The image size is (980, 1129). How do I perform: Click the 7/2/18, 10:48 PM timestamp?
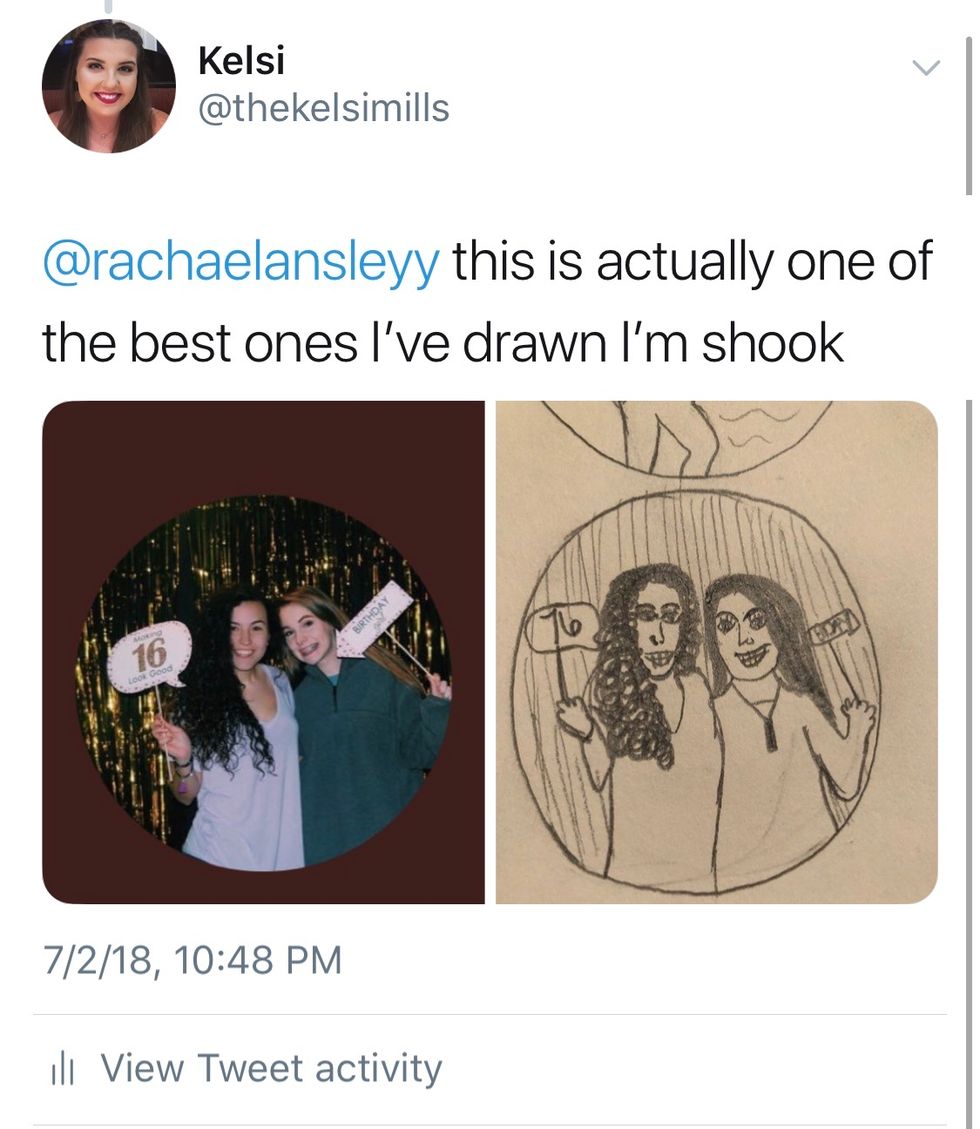pos(191,960)
